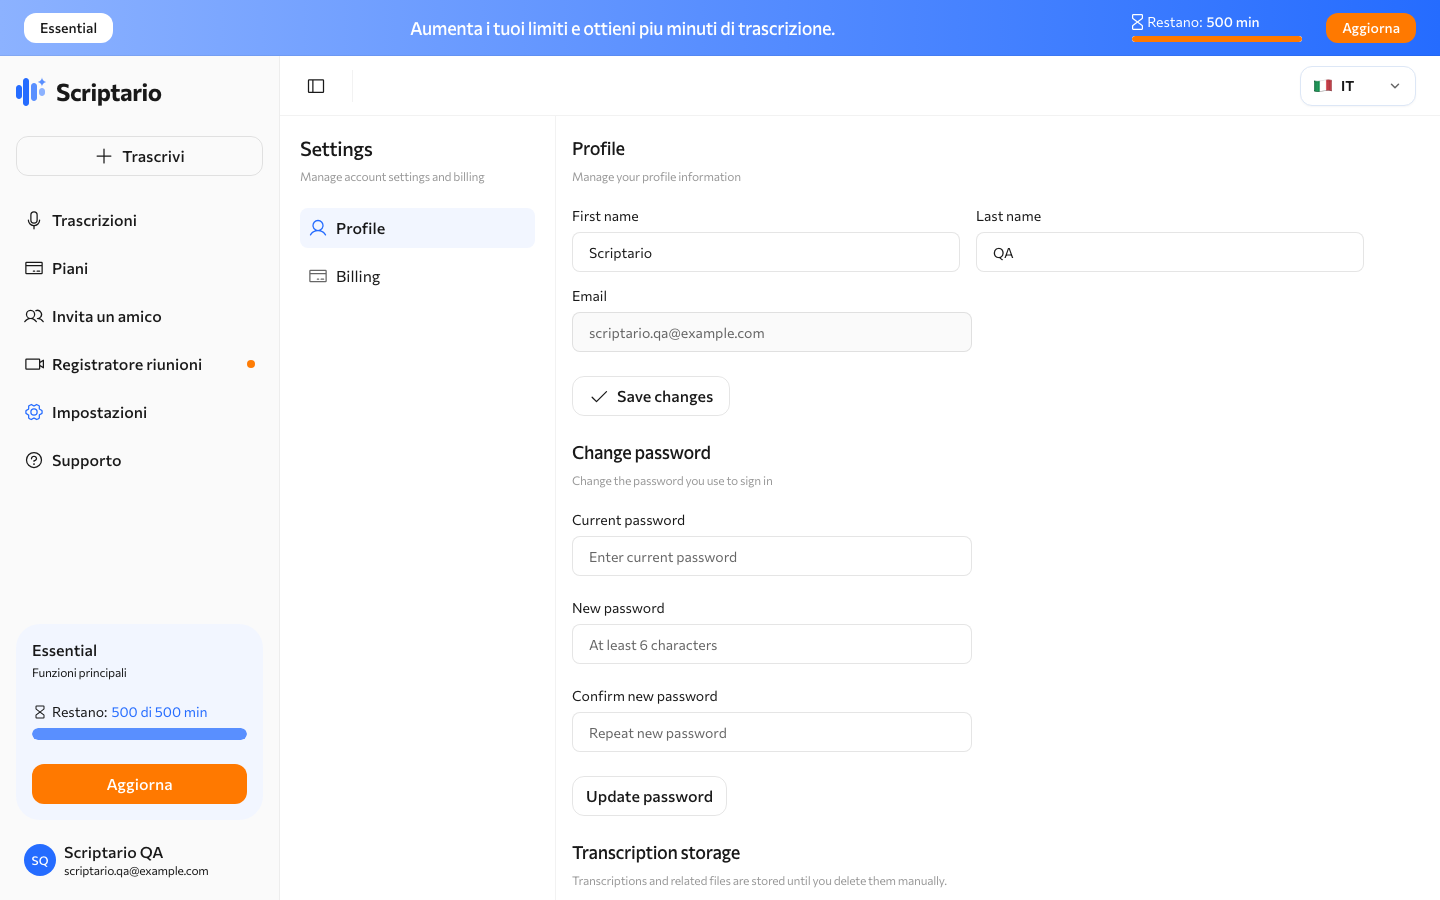Click the camera icon beside Registratore riunioni
Screen dimensions: 1440x900
[34, 364]
